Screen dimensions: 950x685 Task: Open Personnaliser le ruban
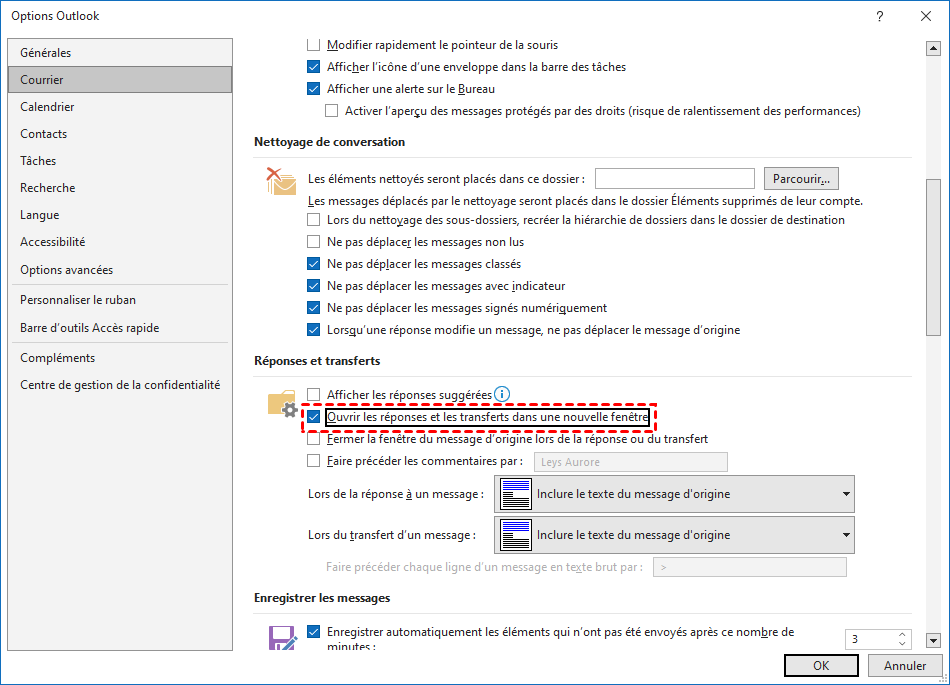click(120, 300)
